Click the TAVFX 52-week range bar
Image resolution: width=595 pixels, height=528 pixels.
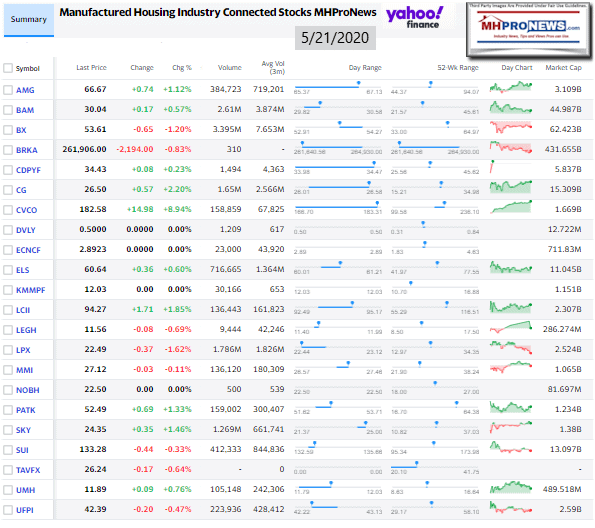(435, 467)
